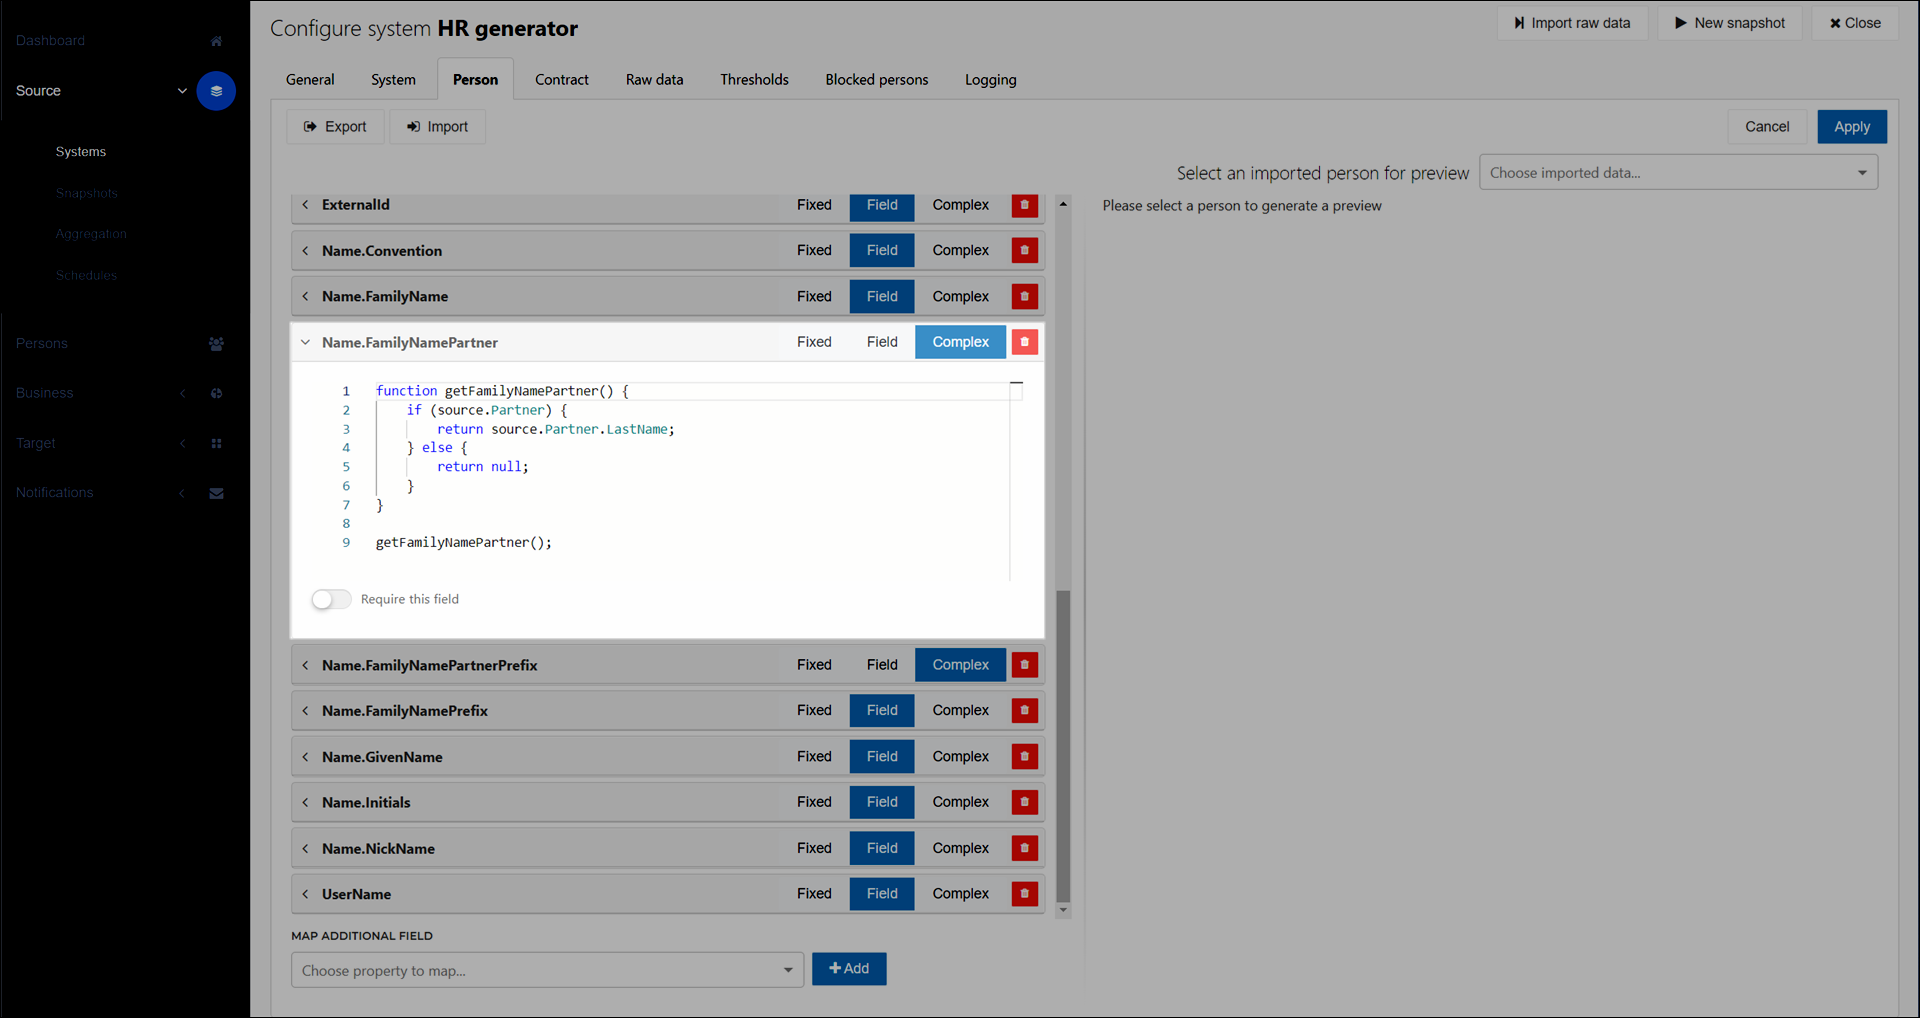1920x1019 pixels.
Task: Collapse the Source sidebar menu
Action: 182,91
